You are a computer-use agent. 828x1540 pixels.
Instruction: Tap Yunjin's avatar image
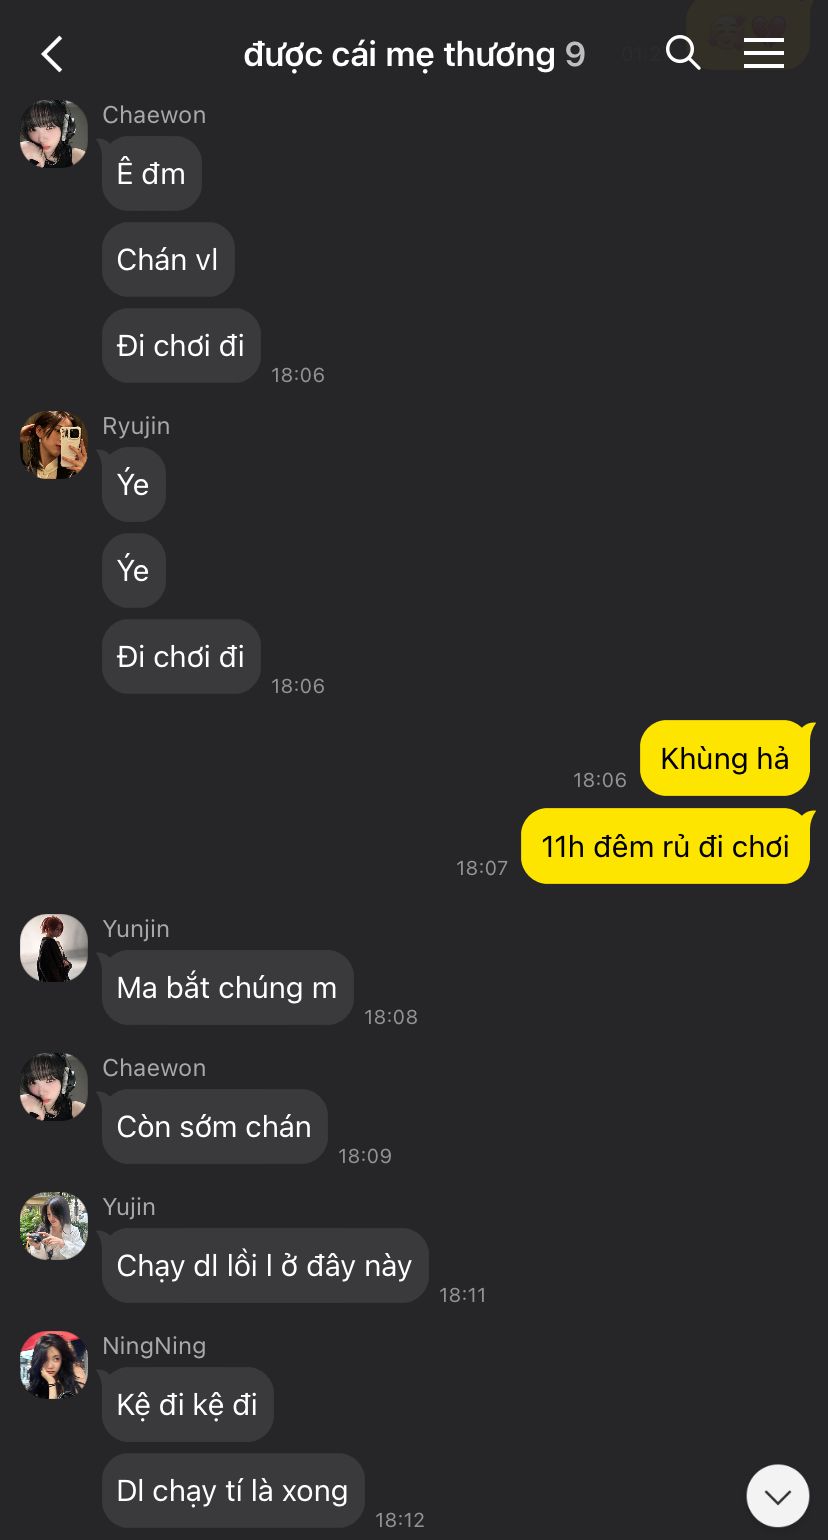click(x=54, y=947)
